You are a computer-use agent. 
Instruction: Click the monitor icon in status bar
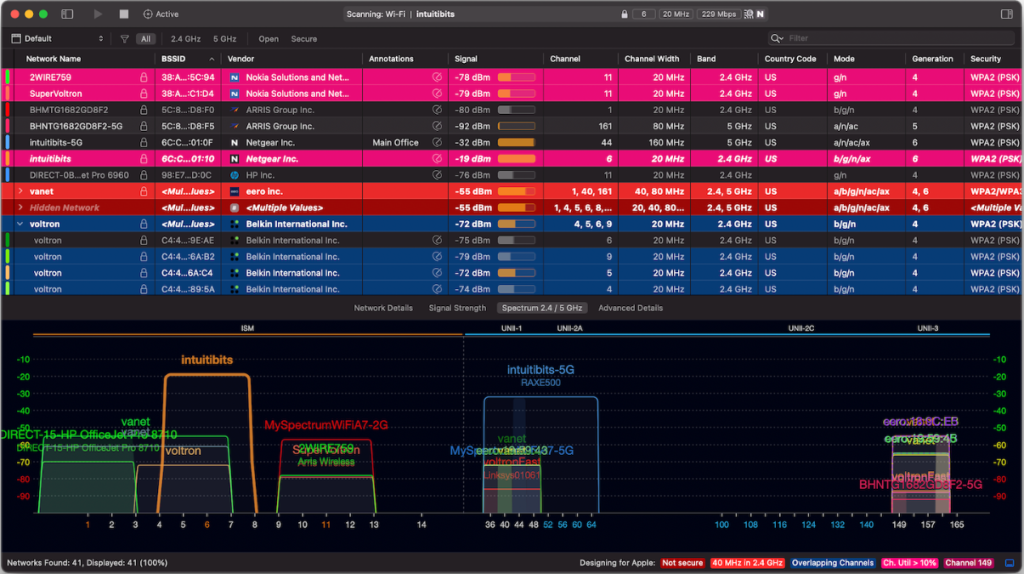pos(1008,563)
